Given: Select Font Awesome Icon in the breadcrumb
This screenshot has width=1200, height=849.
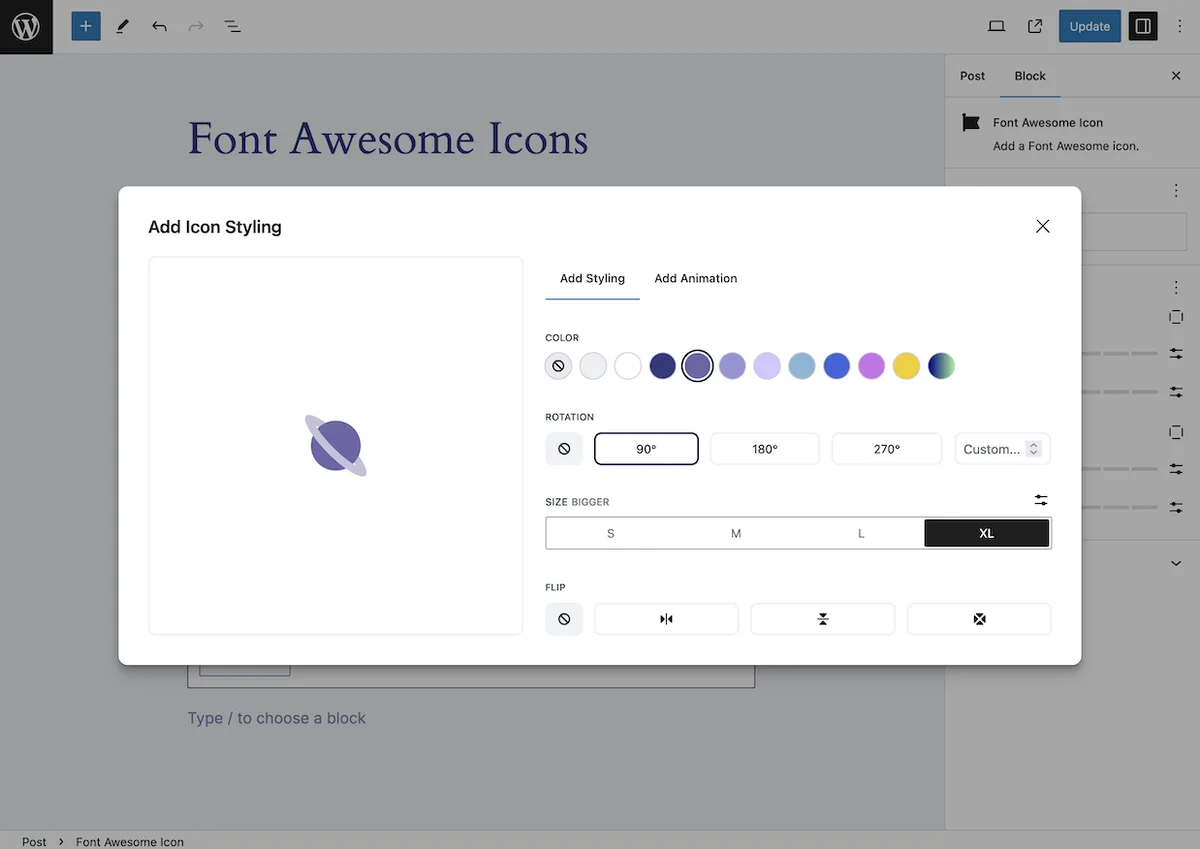Looking at the screenshot, I should [130, 842].
